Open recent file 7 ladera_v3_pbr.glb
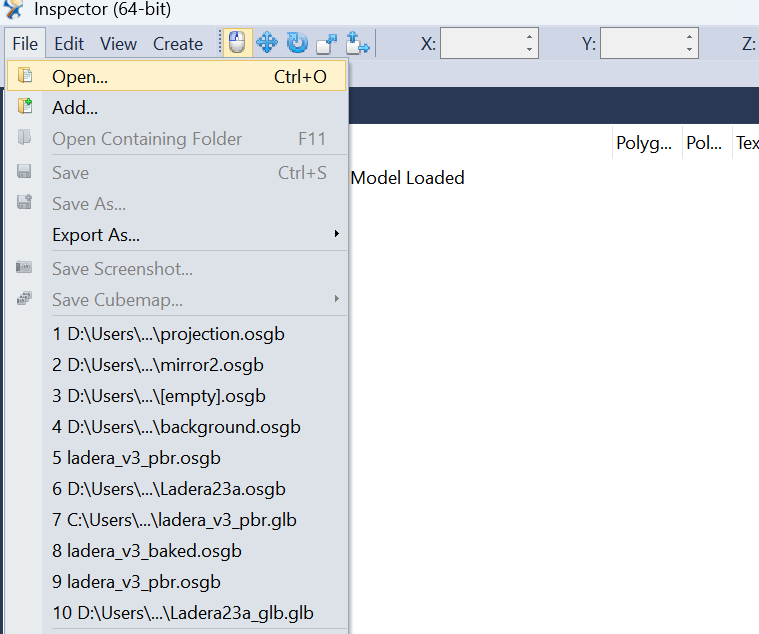The image size is (759, 634). pyautogui.click(x=177, y=520)
